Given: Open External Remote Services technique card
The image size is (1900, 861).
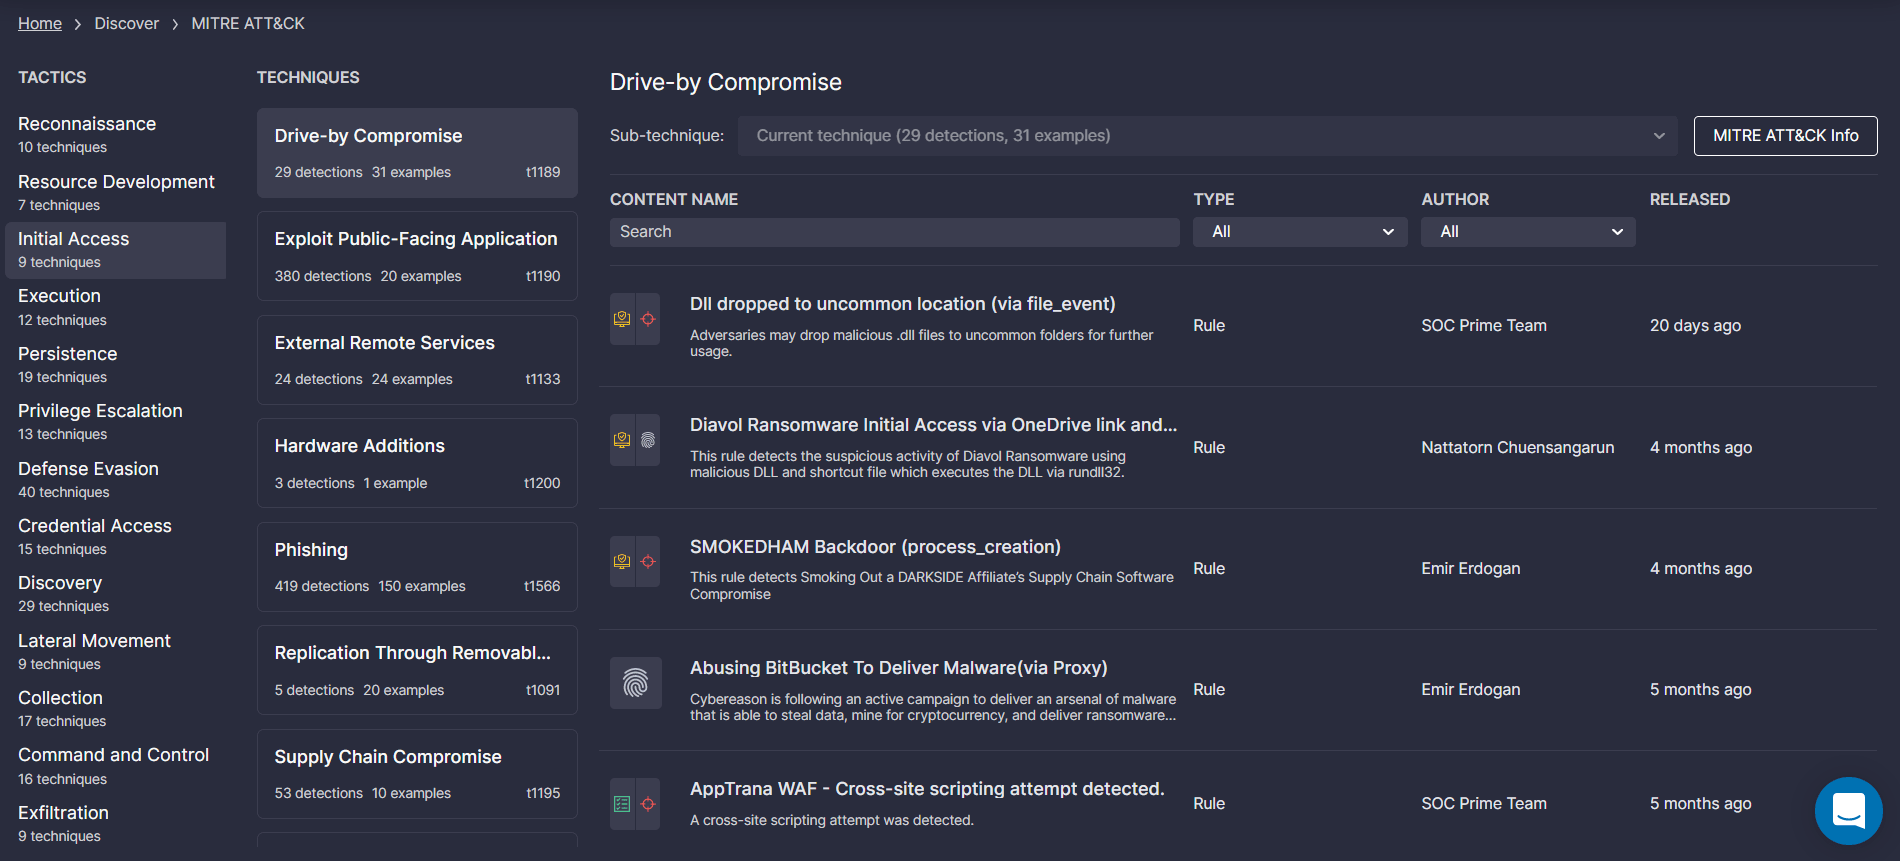Looking at the screenshot, I should click(x=417, y=360).
